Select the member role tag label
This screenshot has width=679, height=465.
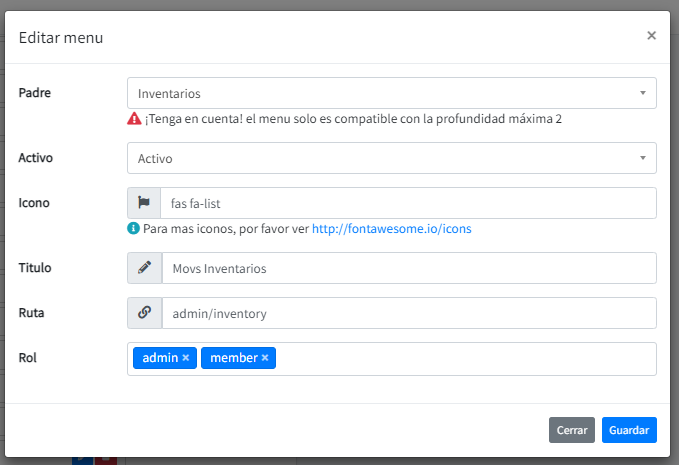pos(233,358)
